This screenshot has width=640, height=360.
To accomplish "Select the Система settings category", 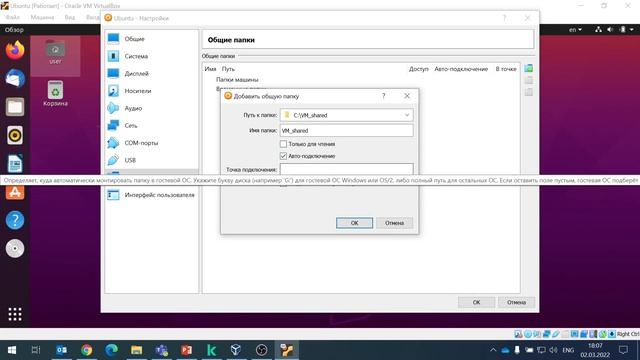I will click(x=151, y=56).
